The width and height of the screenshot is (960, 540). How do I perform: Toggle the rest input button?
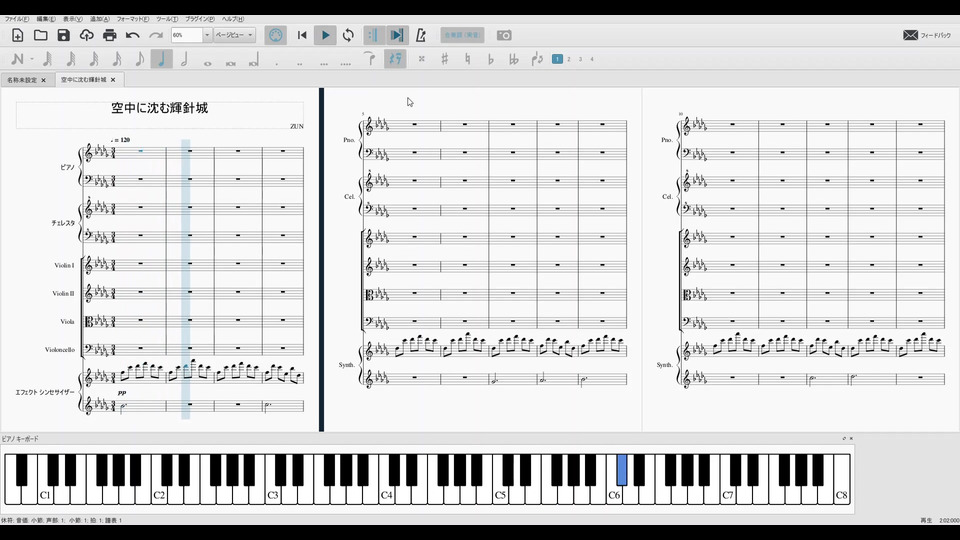tap(395, 59)
